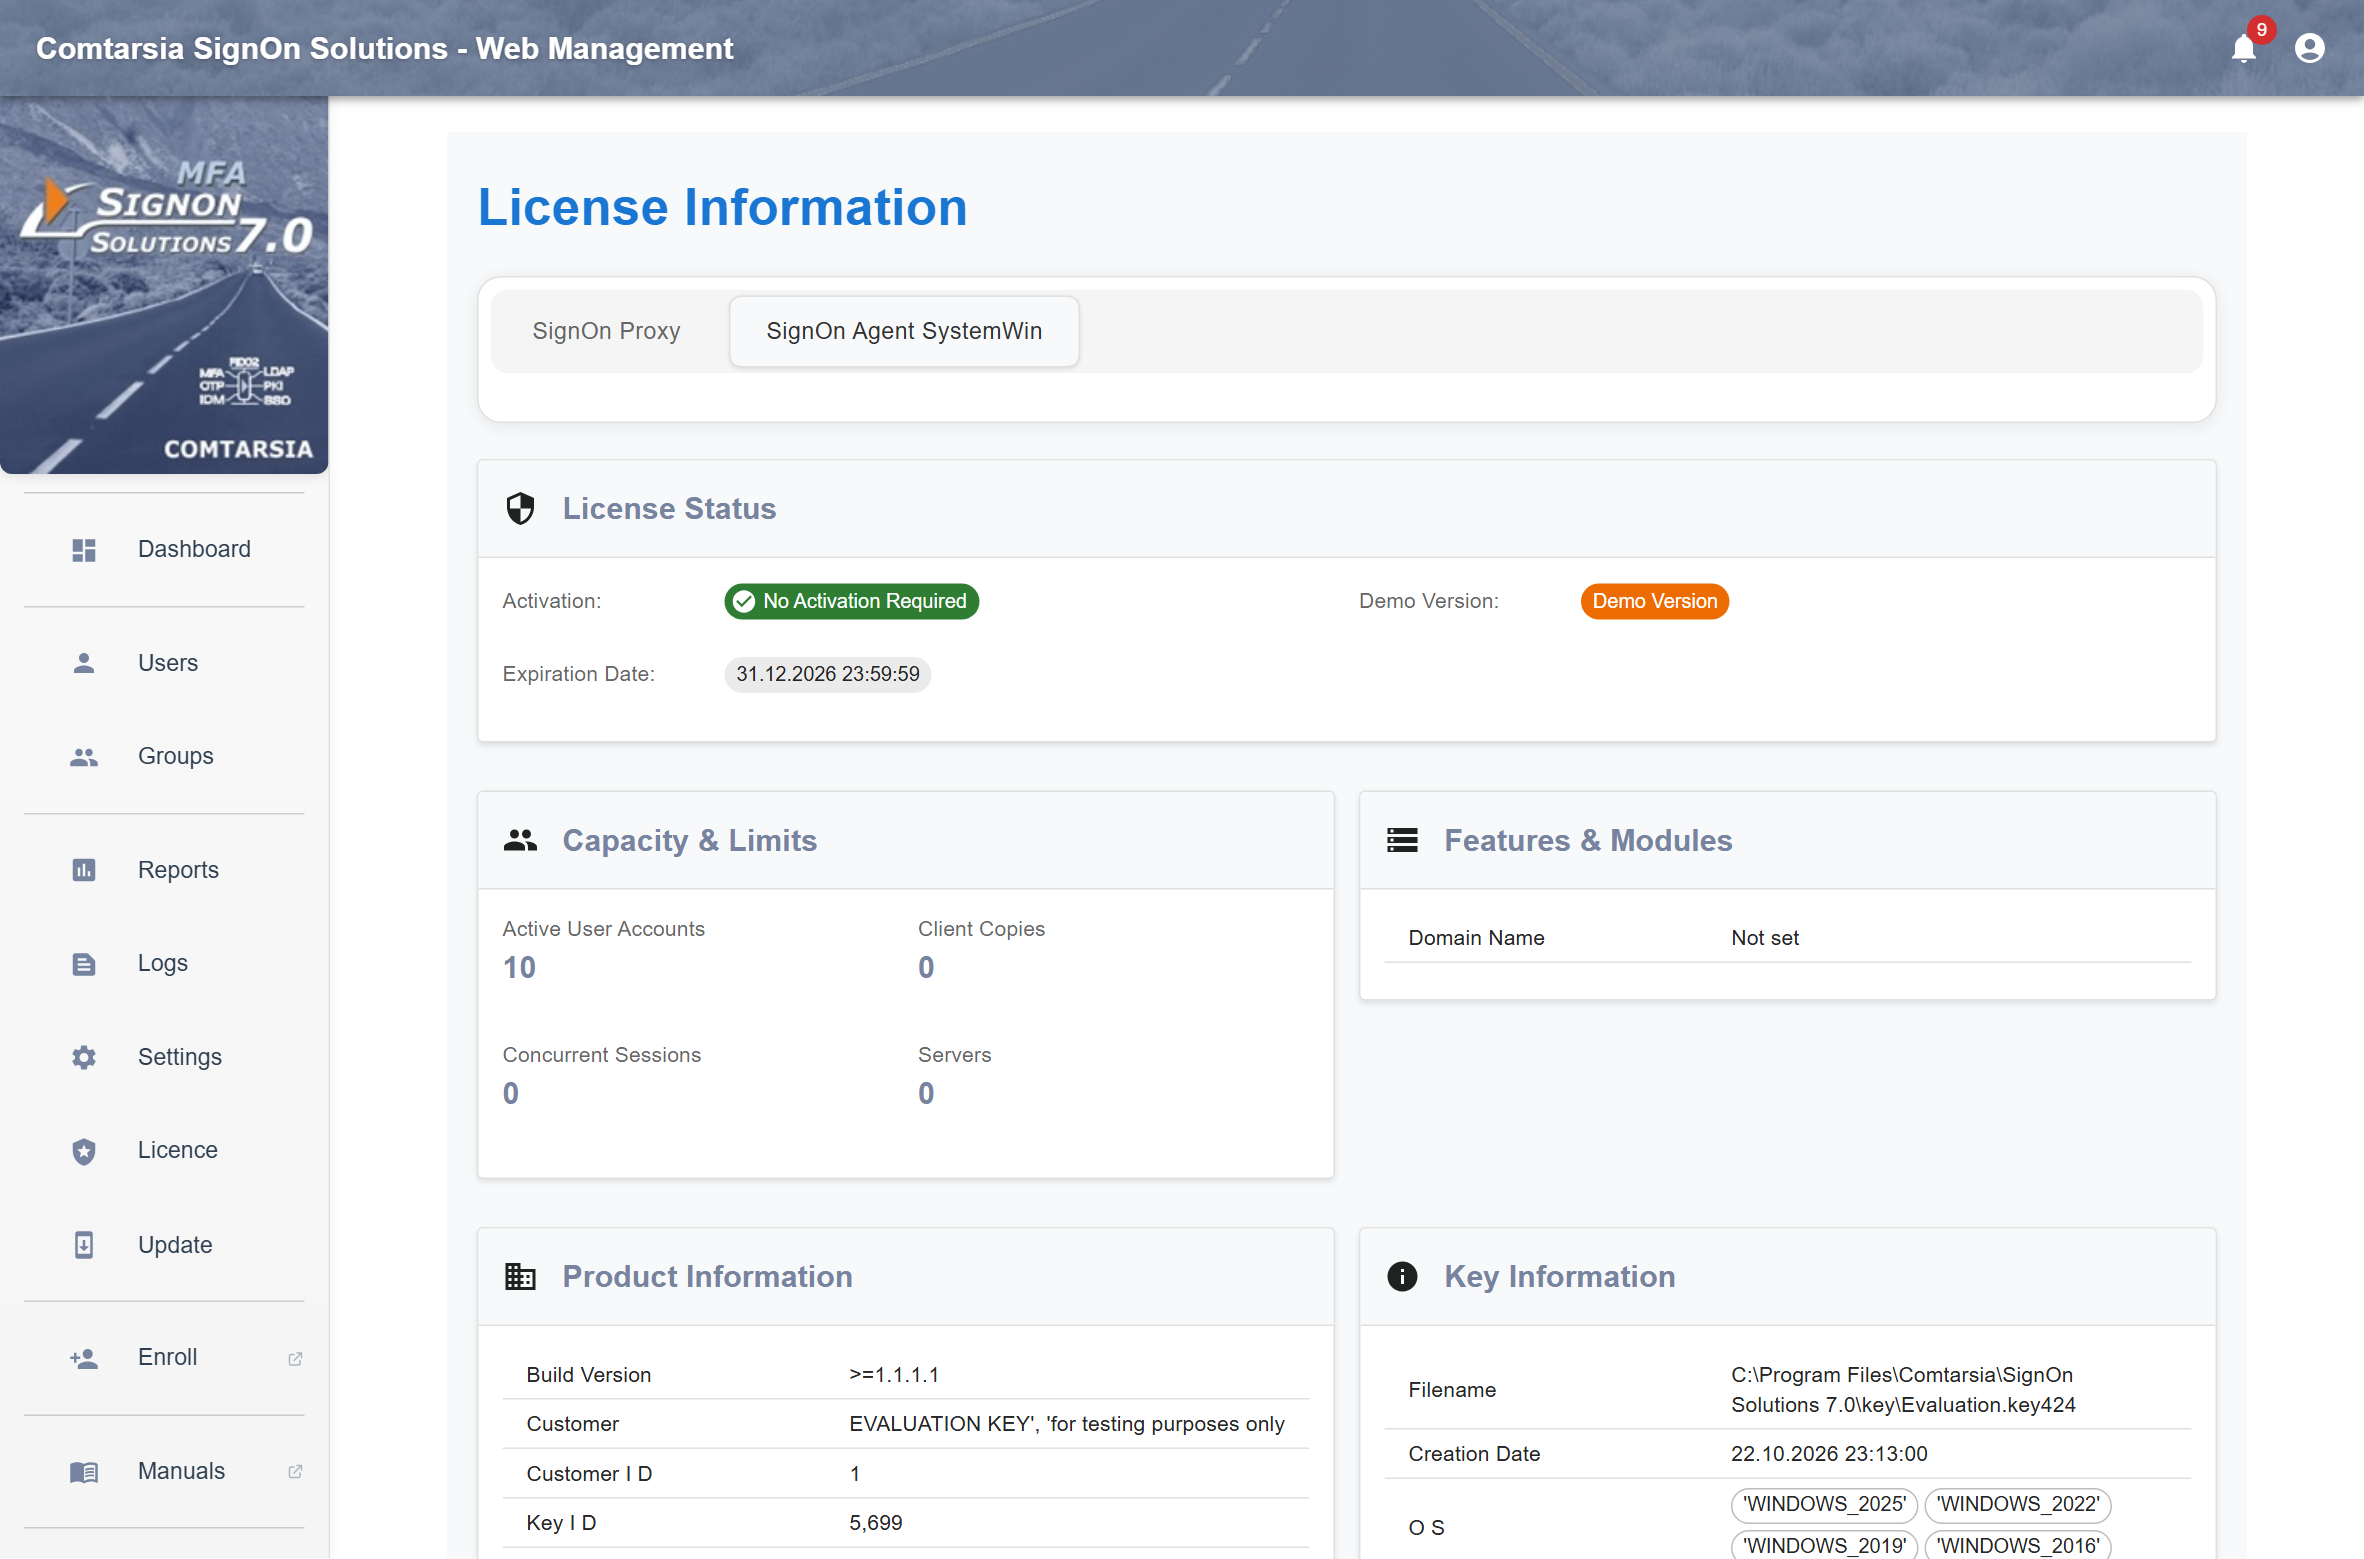This screenshot has height=1559, width=2364.
Task: Click the Key Information info icon
Action: (x=1402, y=1277)
